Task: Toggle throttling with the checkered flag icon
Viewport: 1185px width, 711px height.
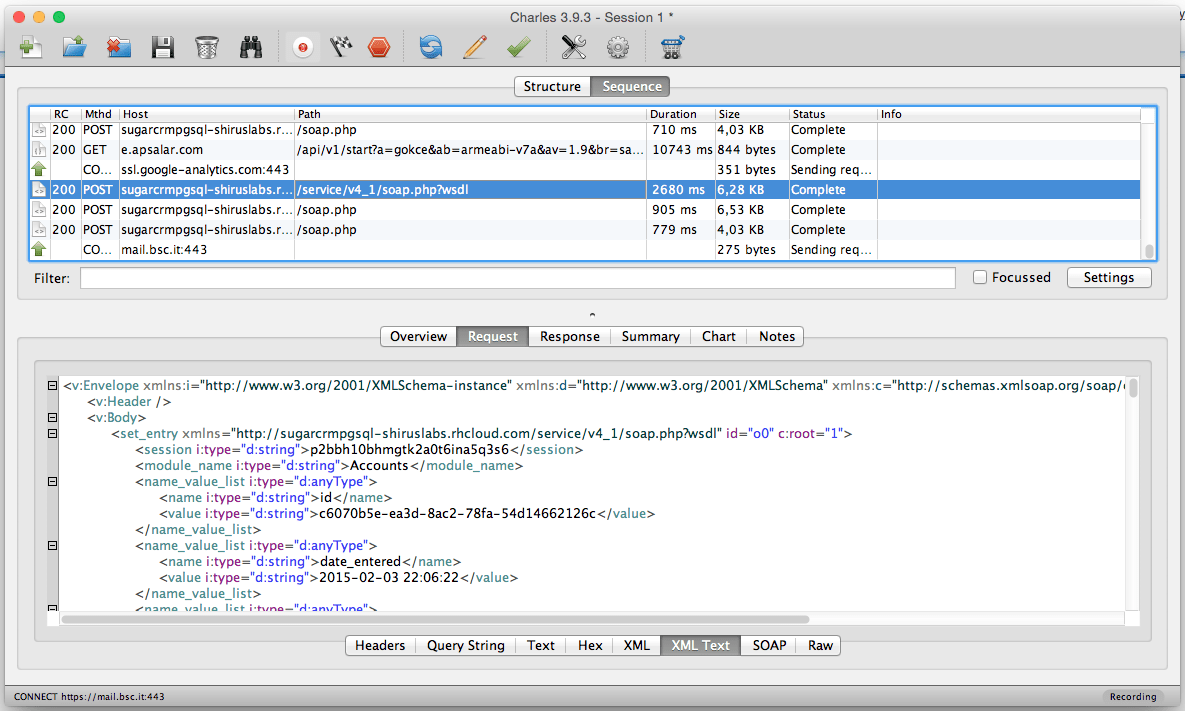Action: coord(341,48)
